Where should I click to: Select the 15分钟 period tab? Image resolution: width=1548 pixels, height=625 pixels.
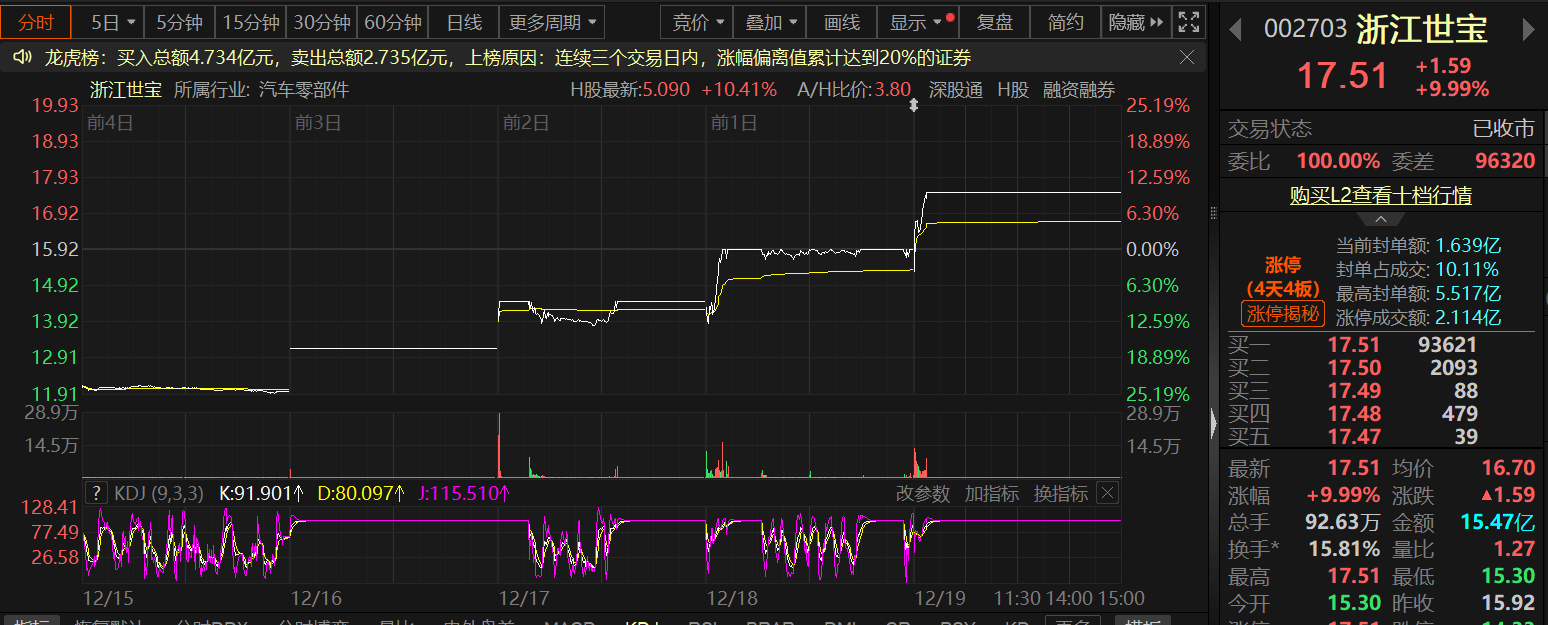(250, 22)
